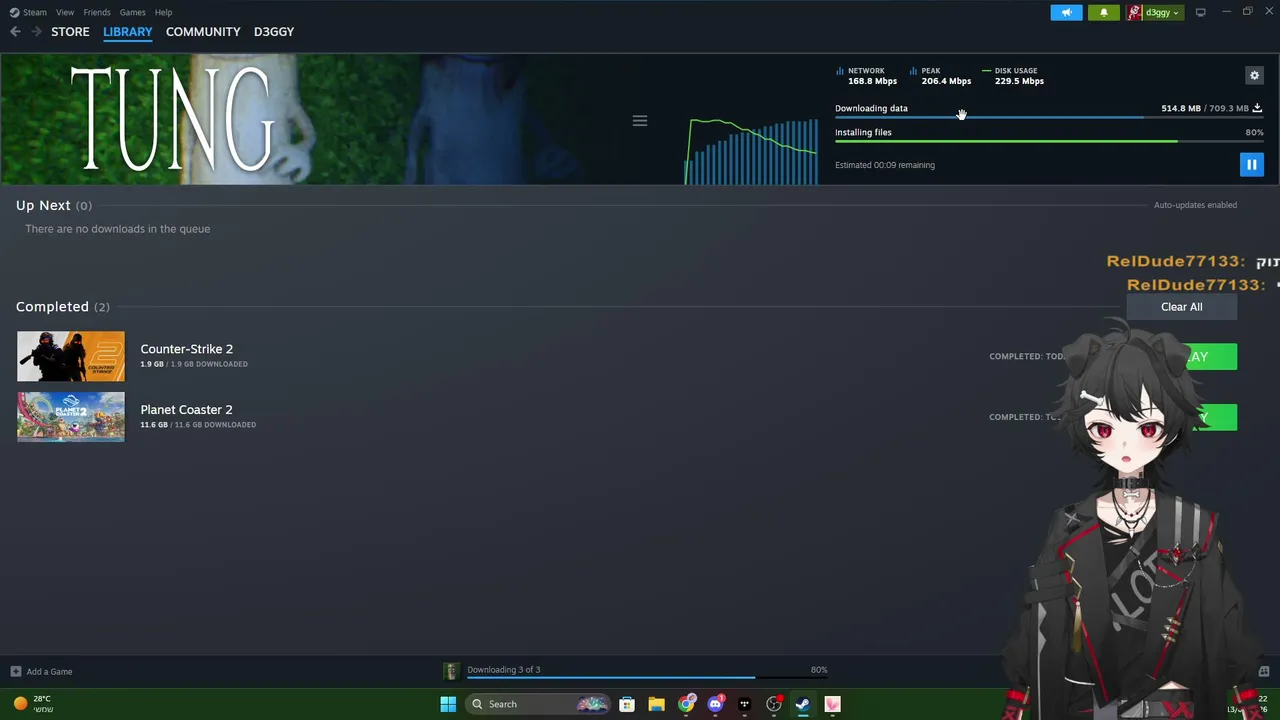1280x720 pixels.
Task: Select the Counter-Strike 2 title
Action: pyautogui.click(x=186, y=349)
